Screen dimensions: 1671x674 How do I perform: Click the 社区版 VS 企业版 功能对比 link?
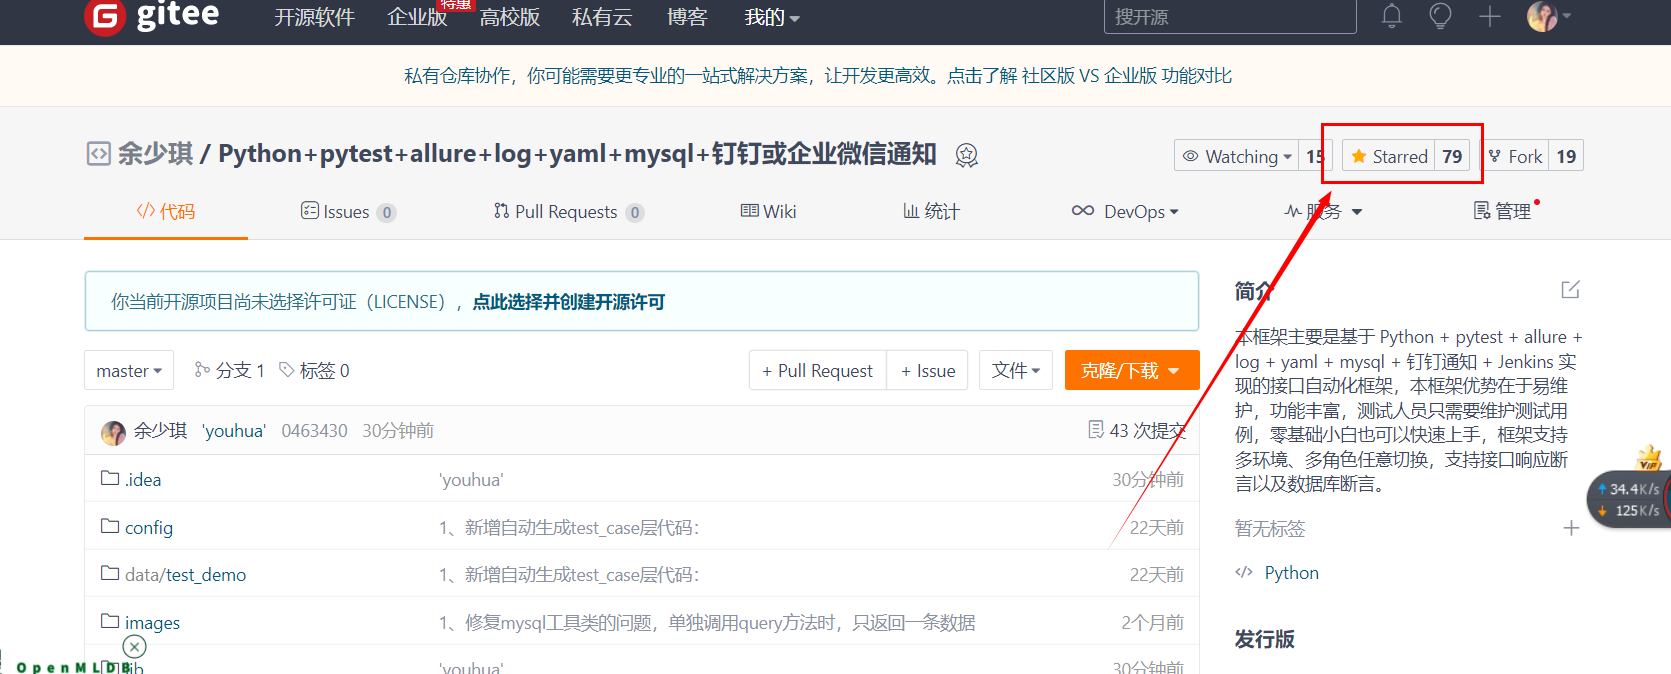click(1127, 76)
